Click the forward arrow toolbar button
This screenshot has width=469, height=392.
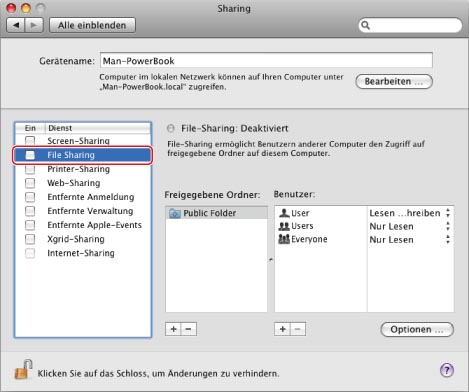point(34,25)
